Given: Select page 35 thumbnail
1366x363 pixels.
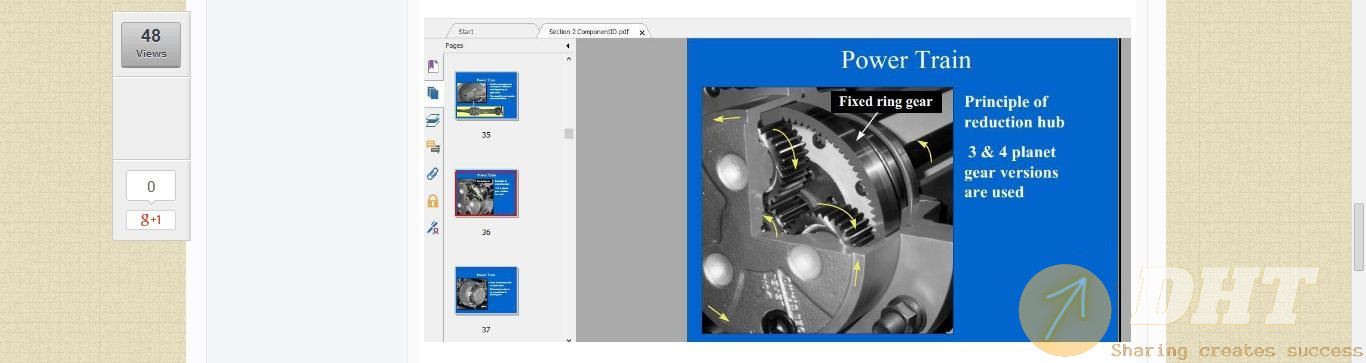Looking at the screenshot, I should [x=487, y=96].
